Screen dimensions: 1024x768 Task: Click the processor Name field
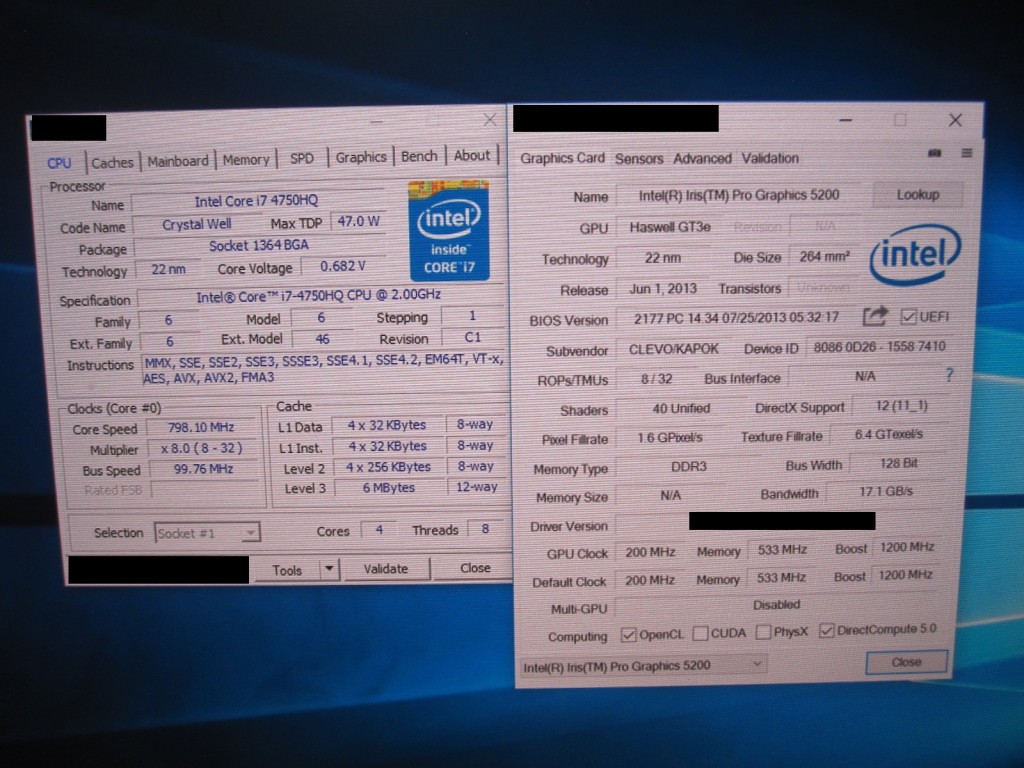point(257,201)
